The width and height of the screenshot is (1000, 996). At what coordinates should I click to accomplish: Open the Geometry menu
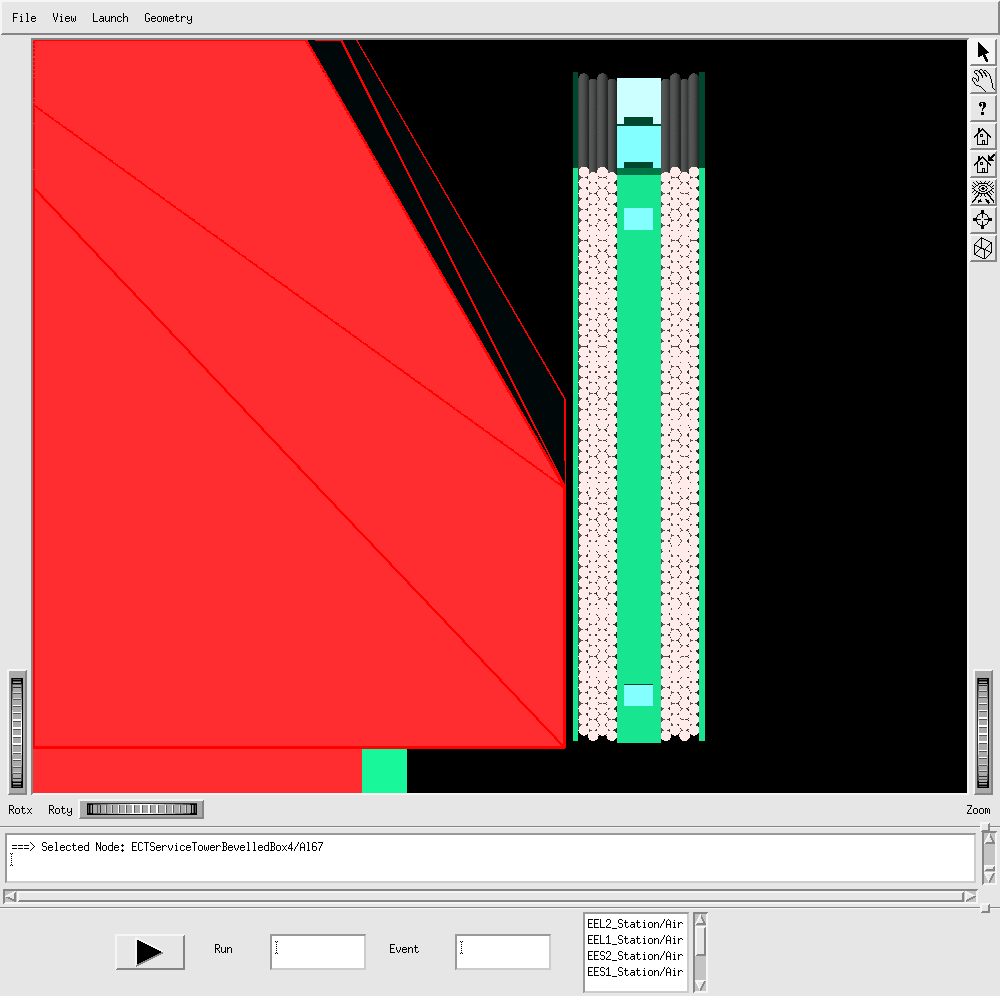tap(168, 18)
